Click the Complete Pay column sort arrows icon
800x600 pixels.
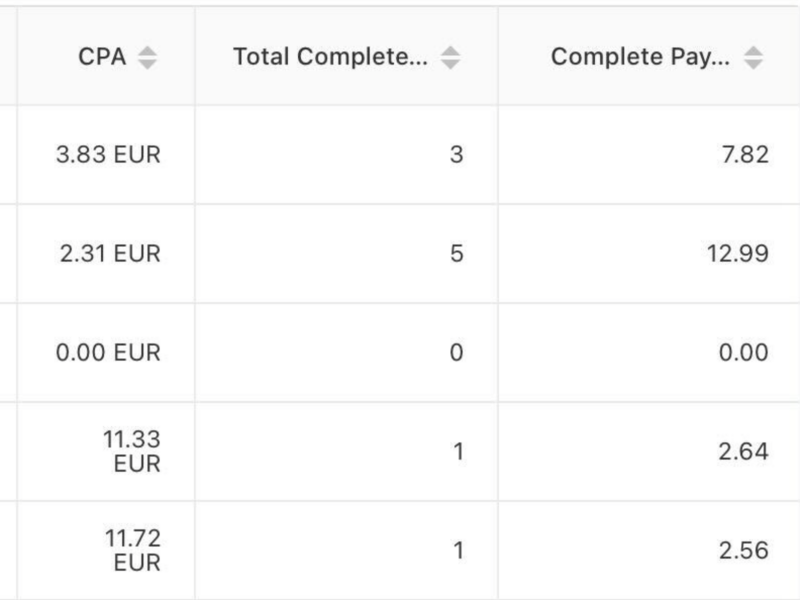tap(753, 57)
